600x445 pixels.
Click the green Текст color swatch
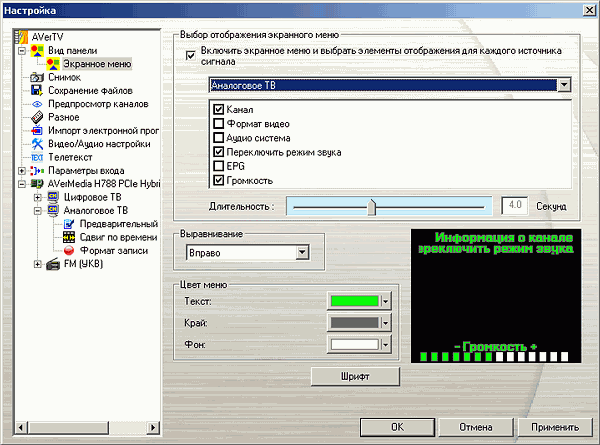[x=353, y=300]
